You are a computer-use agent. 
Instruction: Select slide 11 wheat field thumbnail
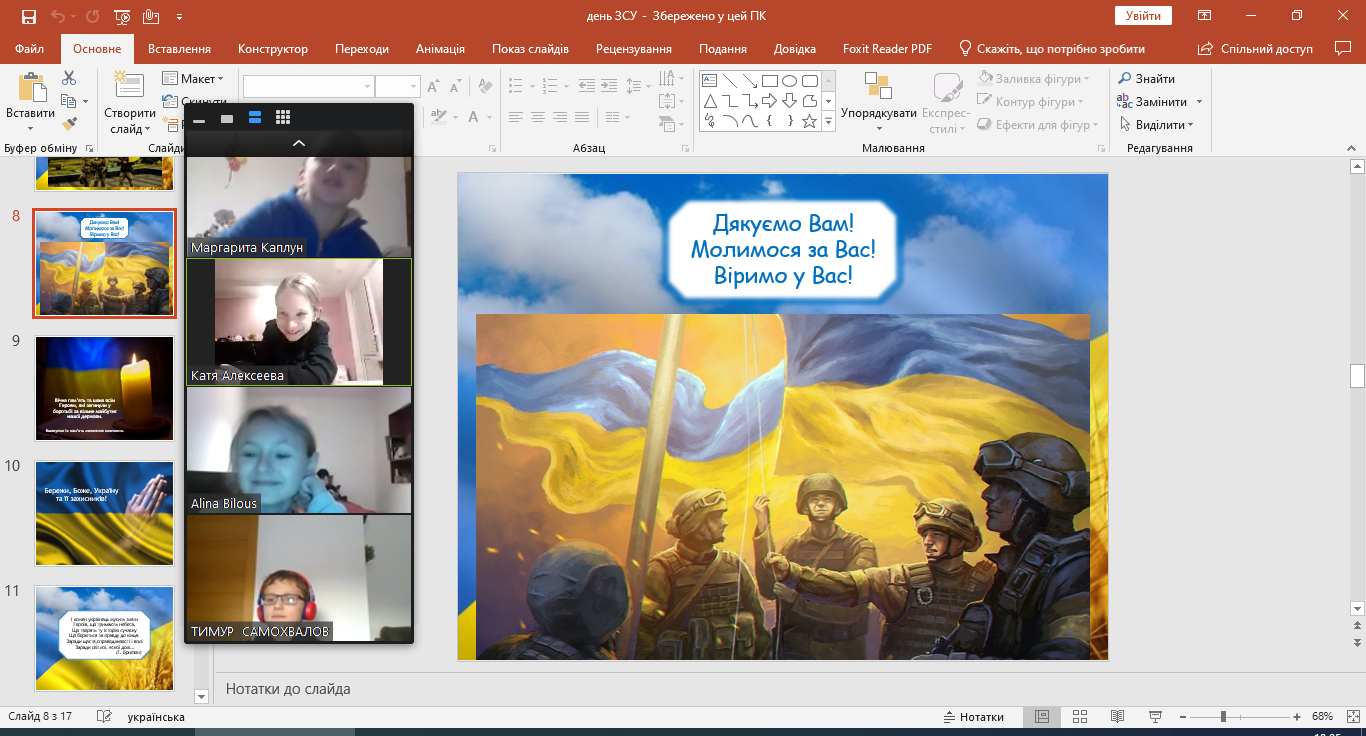click(x=105, y=638)
